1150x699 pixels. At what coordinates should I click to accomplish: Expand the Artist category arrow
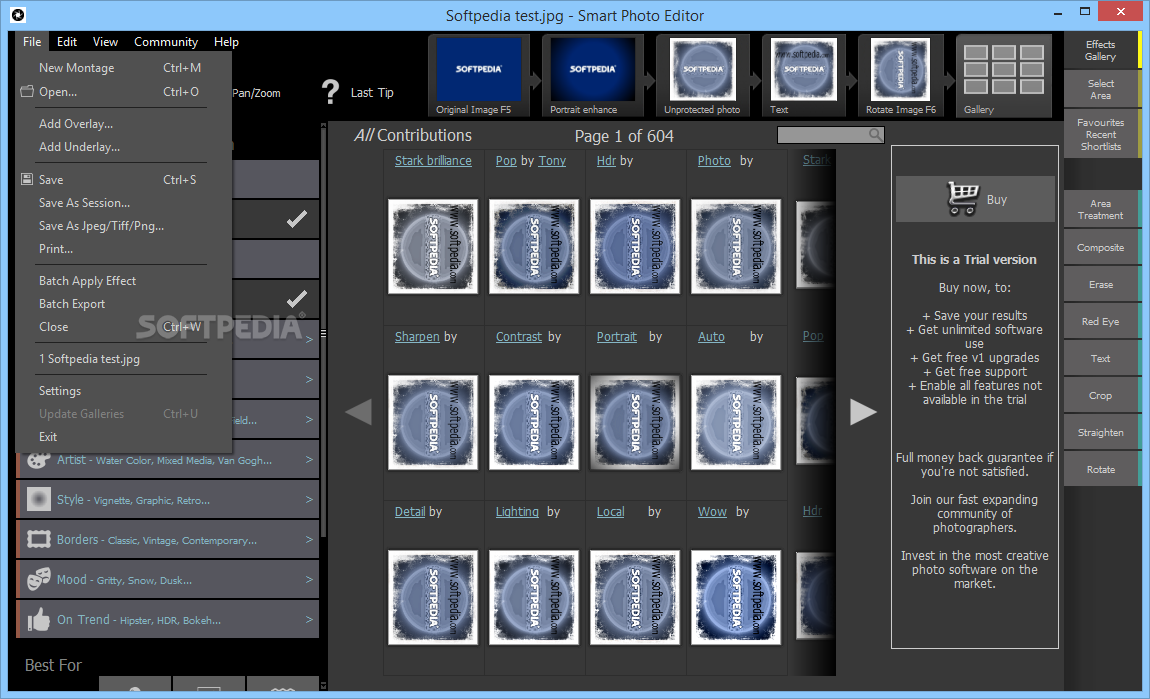(309, 460)
